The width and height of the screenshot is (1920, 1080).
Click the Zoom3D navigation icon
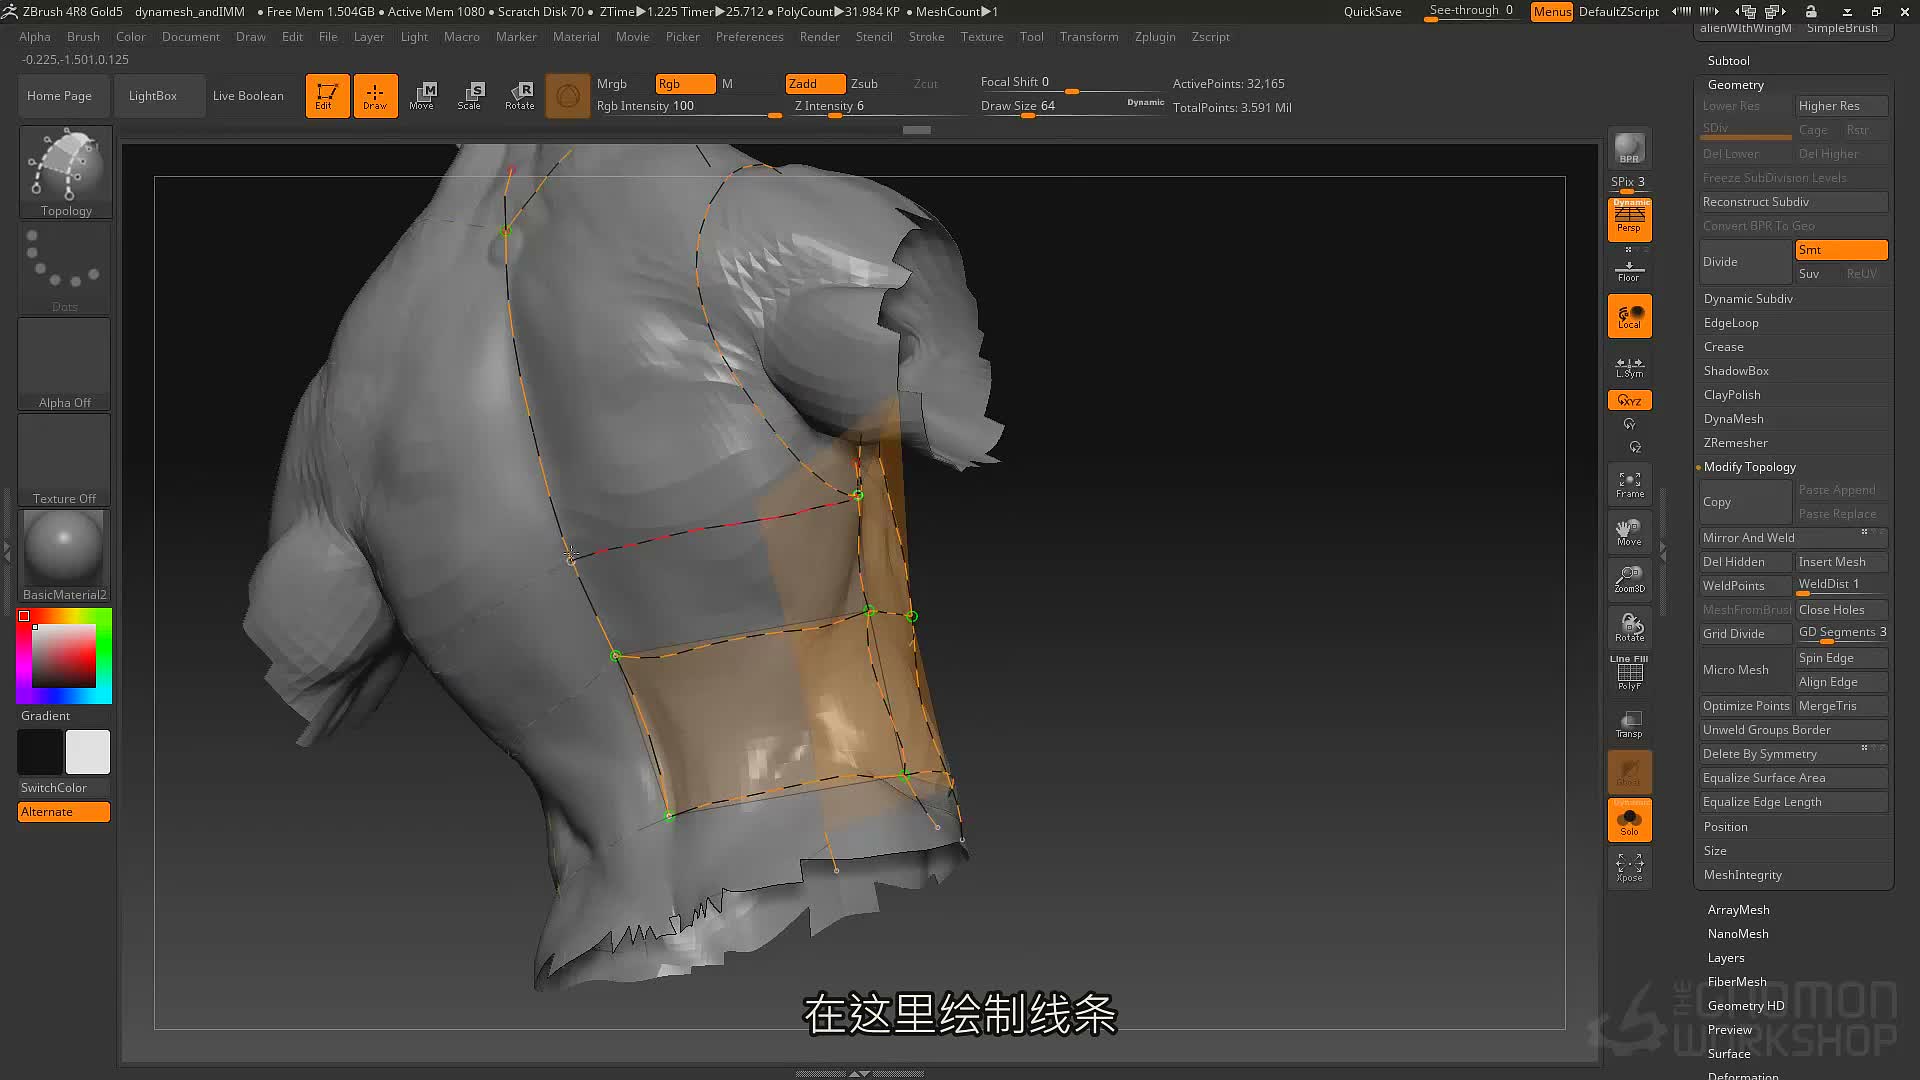(1629, 579)
